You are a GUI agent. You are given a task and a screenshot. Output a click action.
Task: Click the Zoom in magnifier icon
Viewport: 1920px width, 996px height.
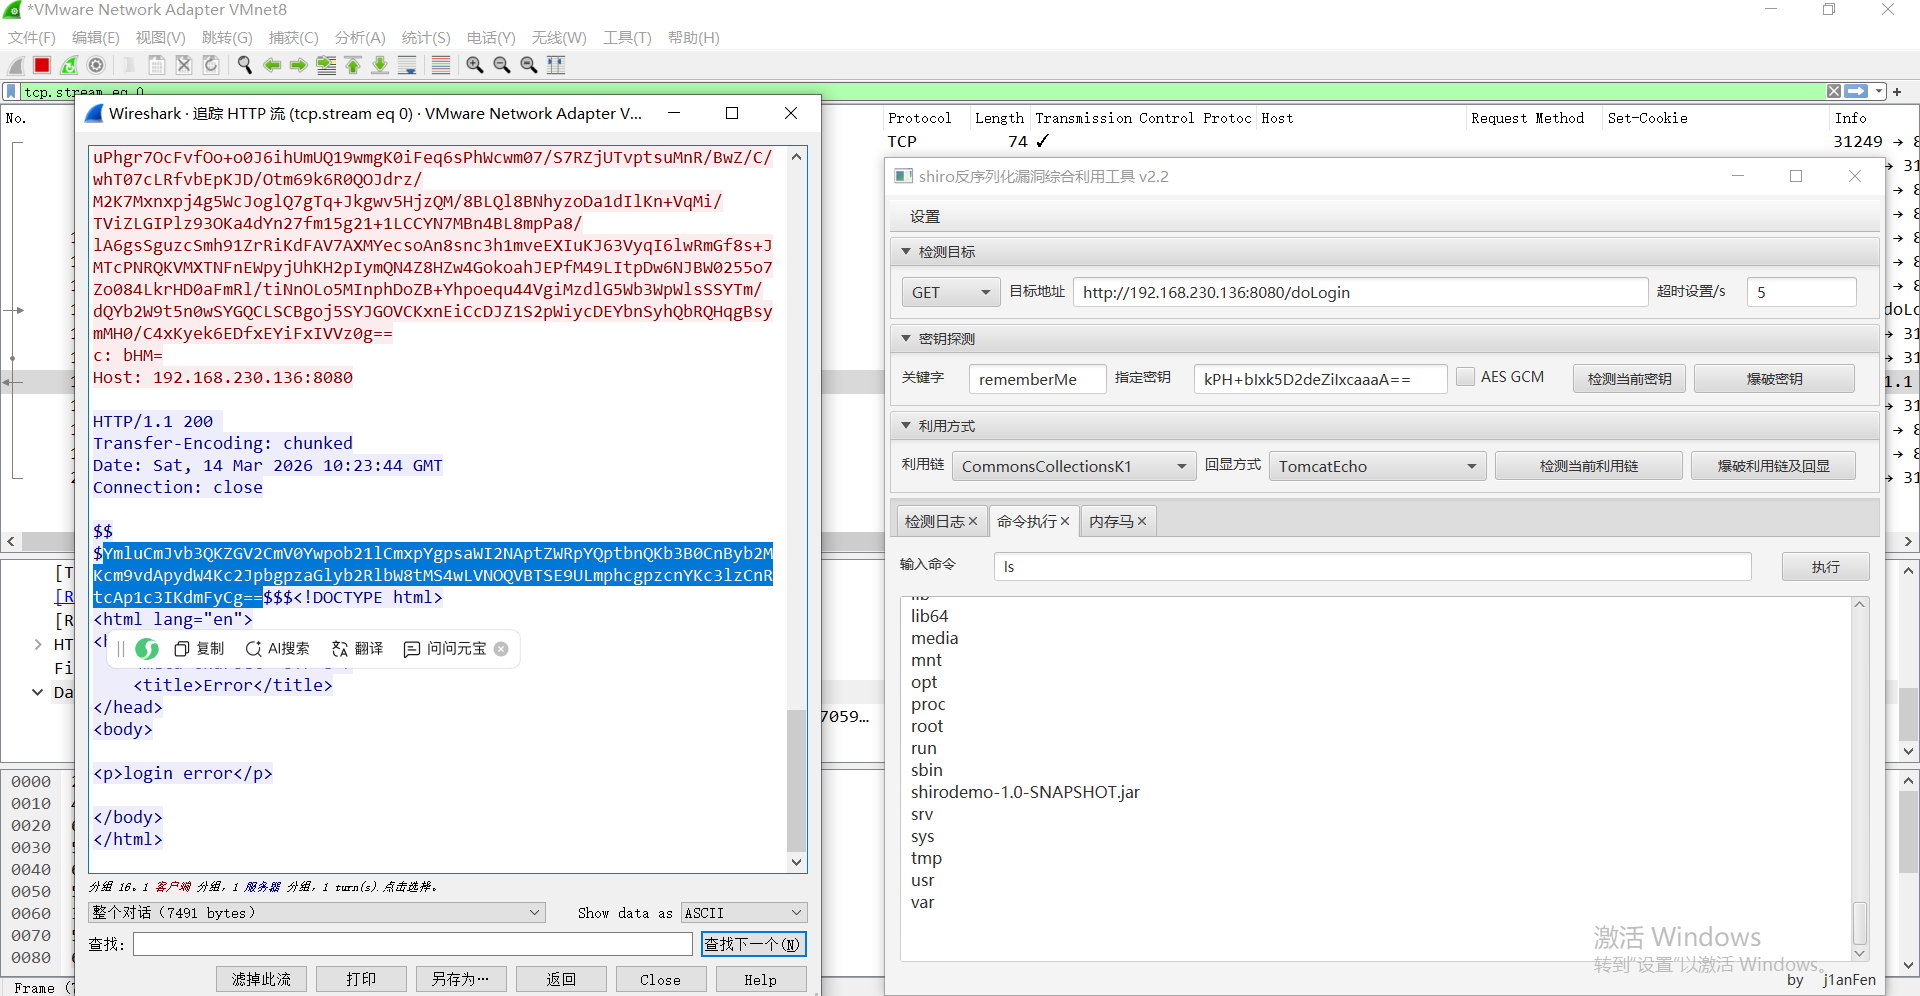(x=475, y=65)
